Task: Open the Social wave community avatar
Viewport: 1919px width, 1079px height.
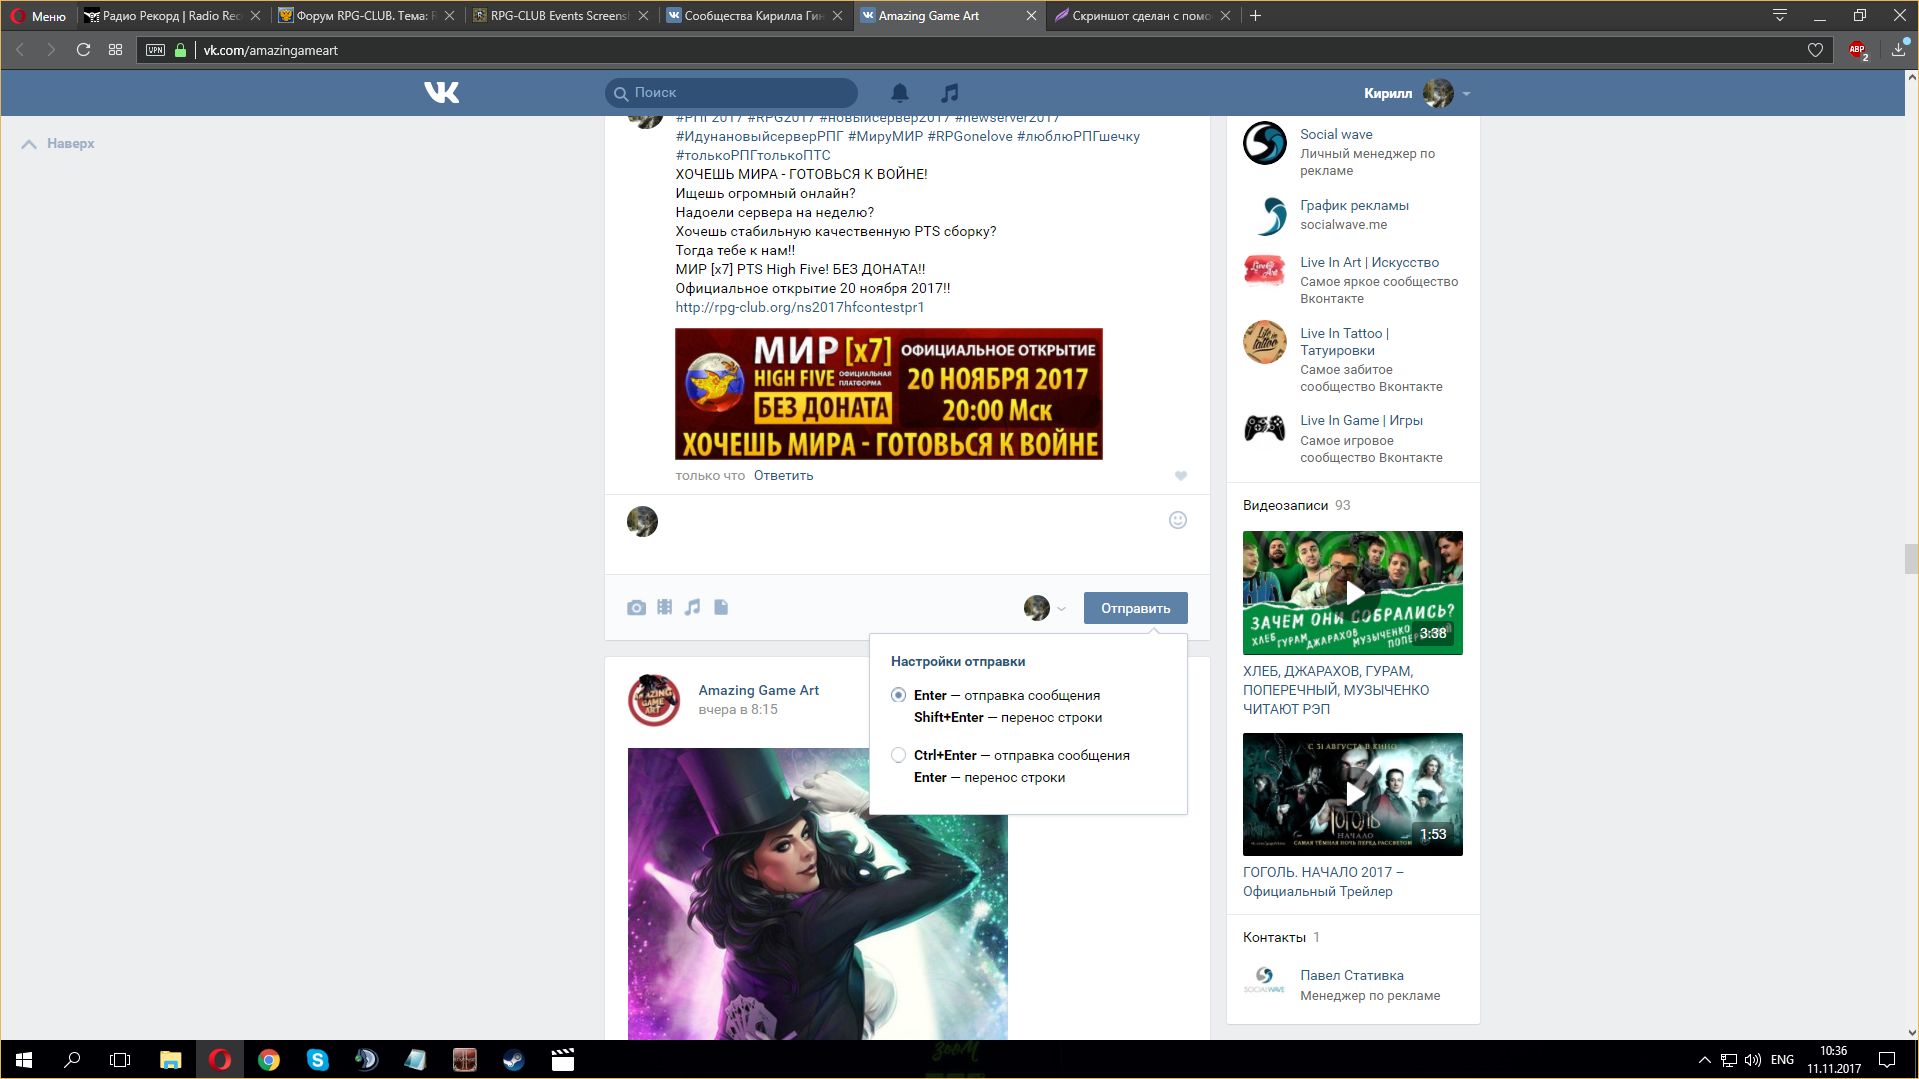Action: click(x=1265, y=143)
